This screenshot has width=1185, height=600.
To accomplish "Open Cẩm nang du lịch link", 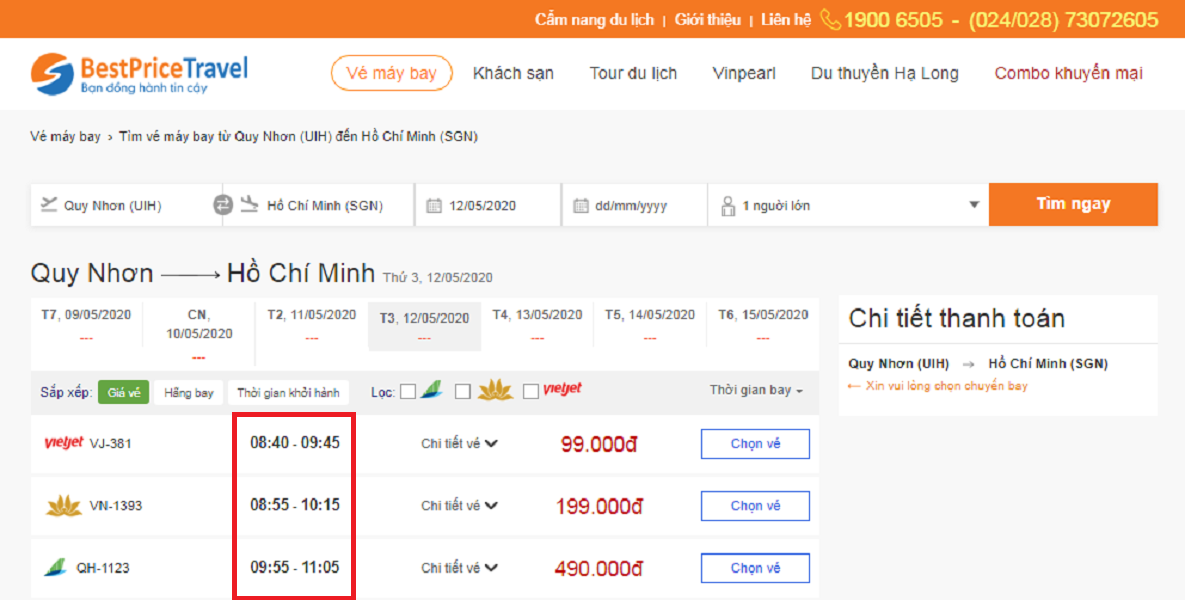I will (x=595, y=20).
